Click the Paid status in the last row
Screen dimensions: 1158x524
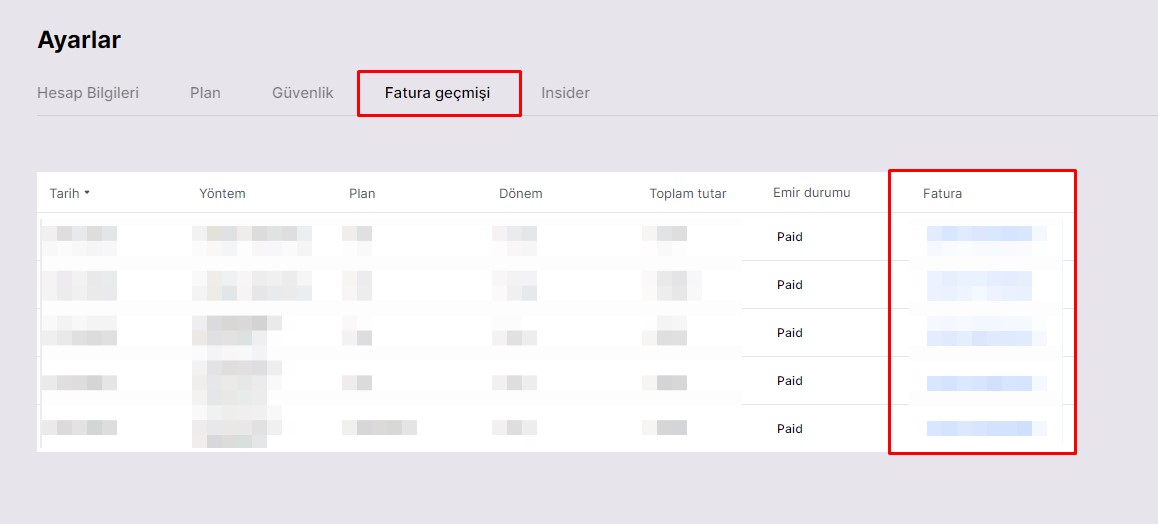click(x=790, y=429)
